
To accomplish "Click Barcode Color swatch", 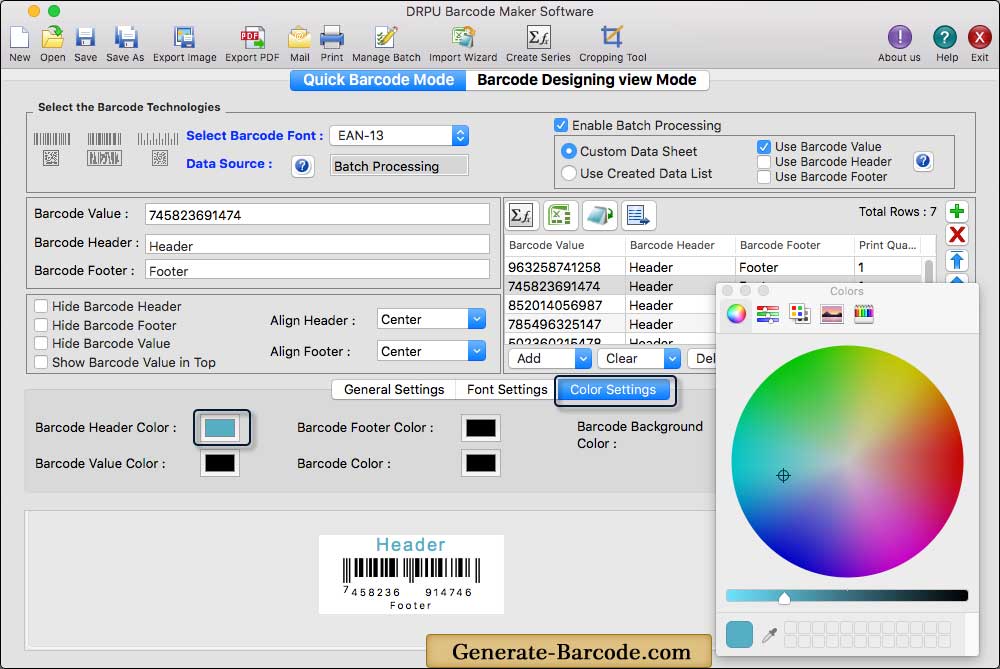I will (480, 464).
